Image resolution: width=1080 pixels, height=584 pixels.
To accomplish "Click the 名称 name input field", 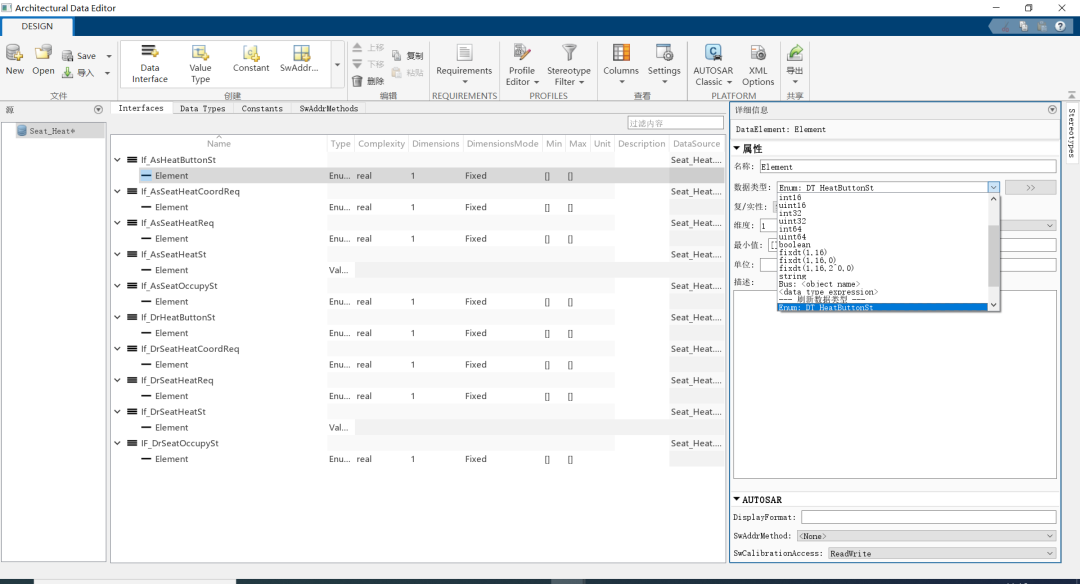I will (908, 167).
